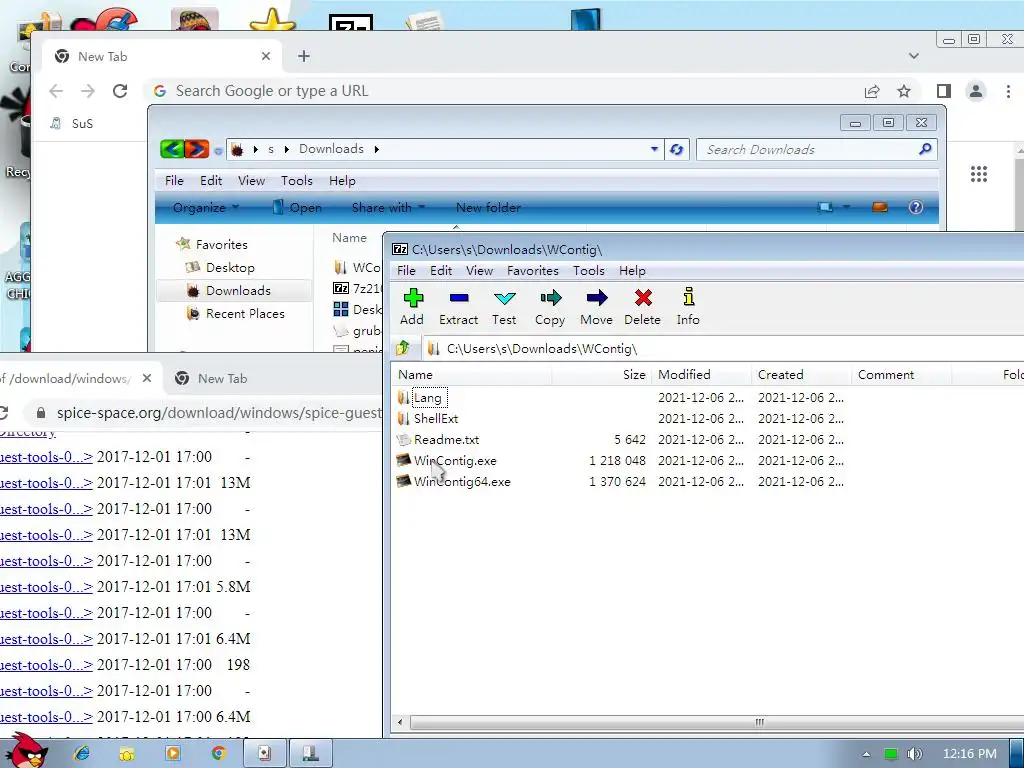This screenshot has width=1024, height=768.
Task: Open 7-Zip View menu
Action: tap(479, 270)
